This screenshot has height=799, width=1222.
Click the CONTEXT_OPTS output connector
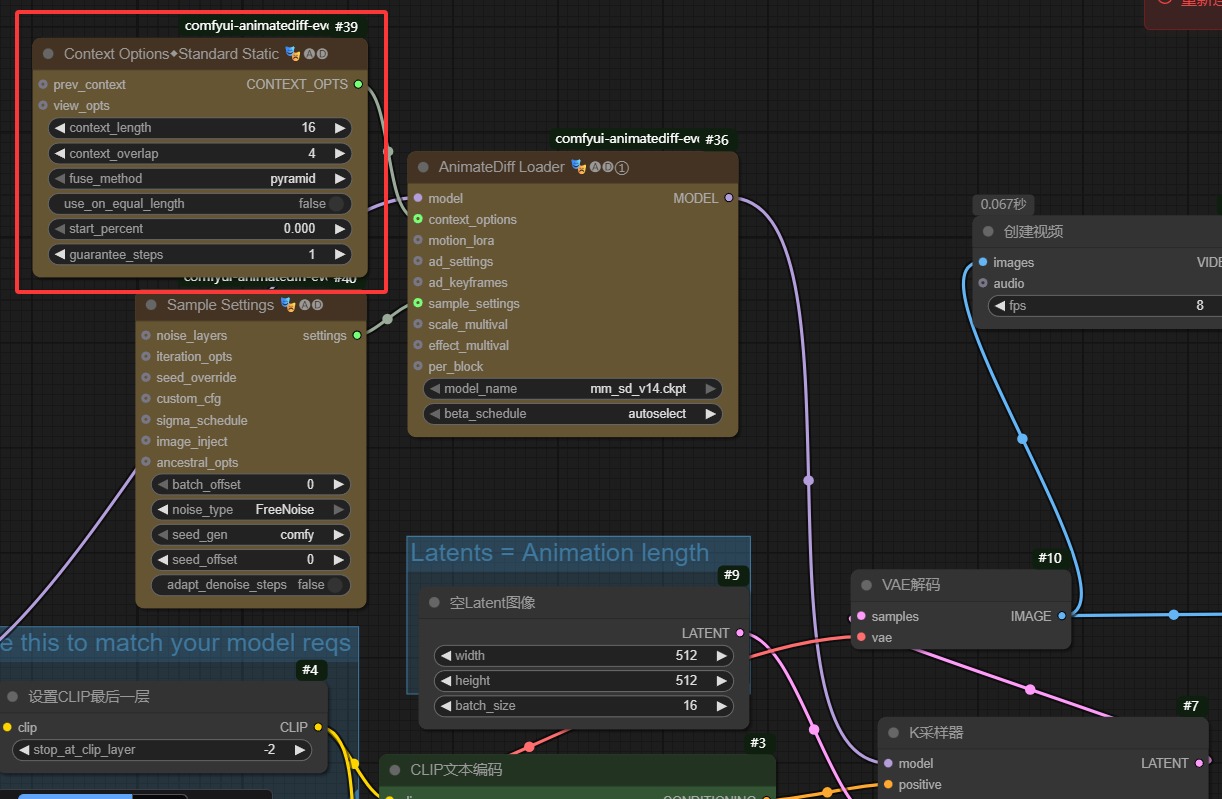pos(358,85)
